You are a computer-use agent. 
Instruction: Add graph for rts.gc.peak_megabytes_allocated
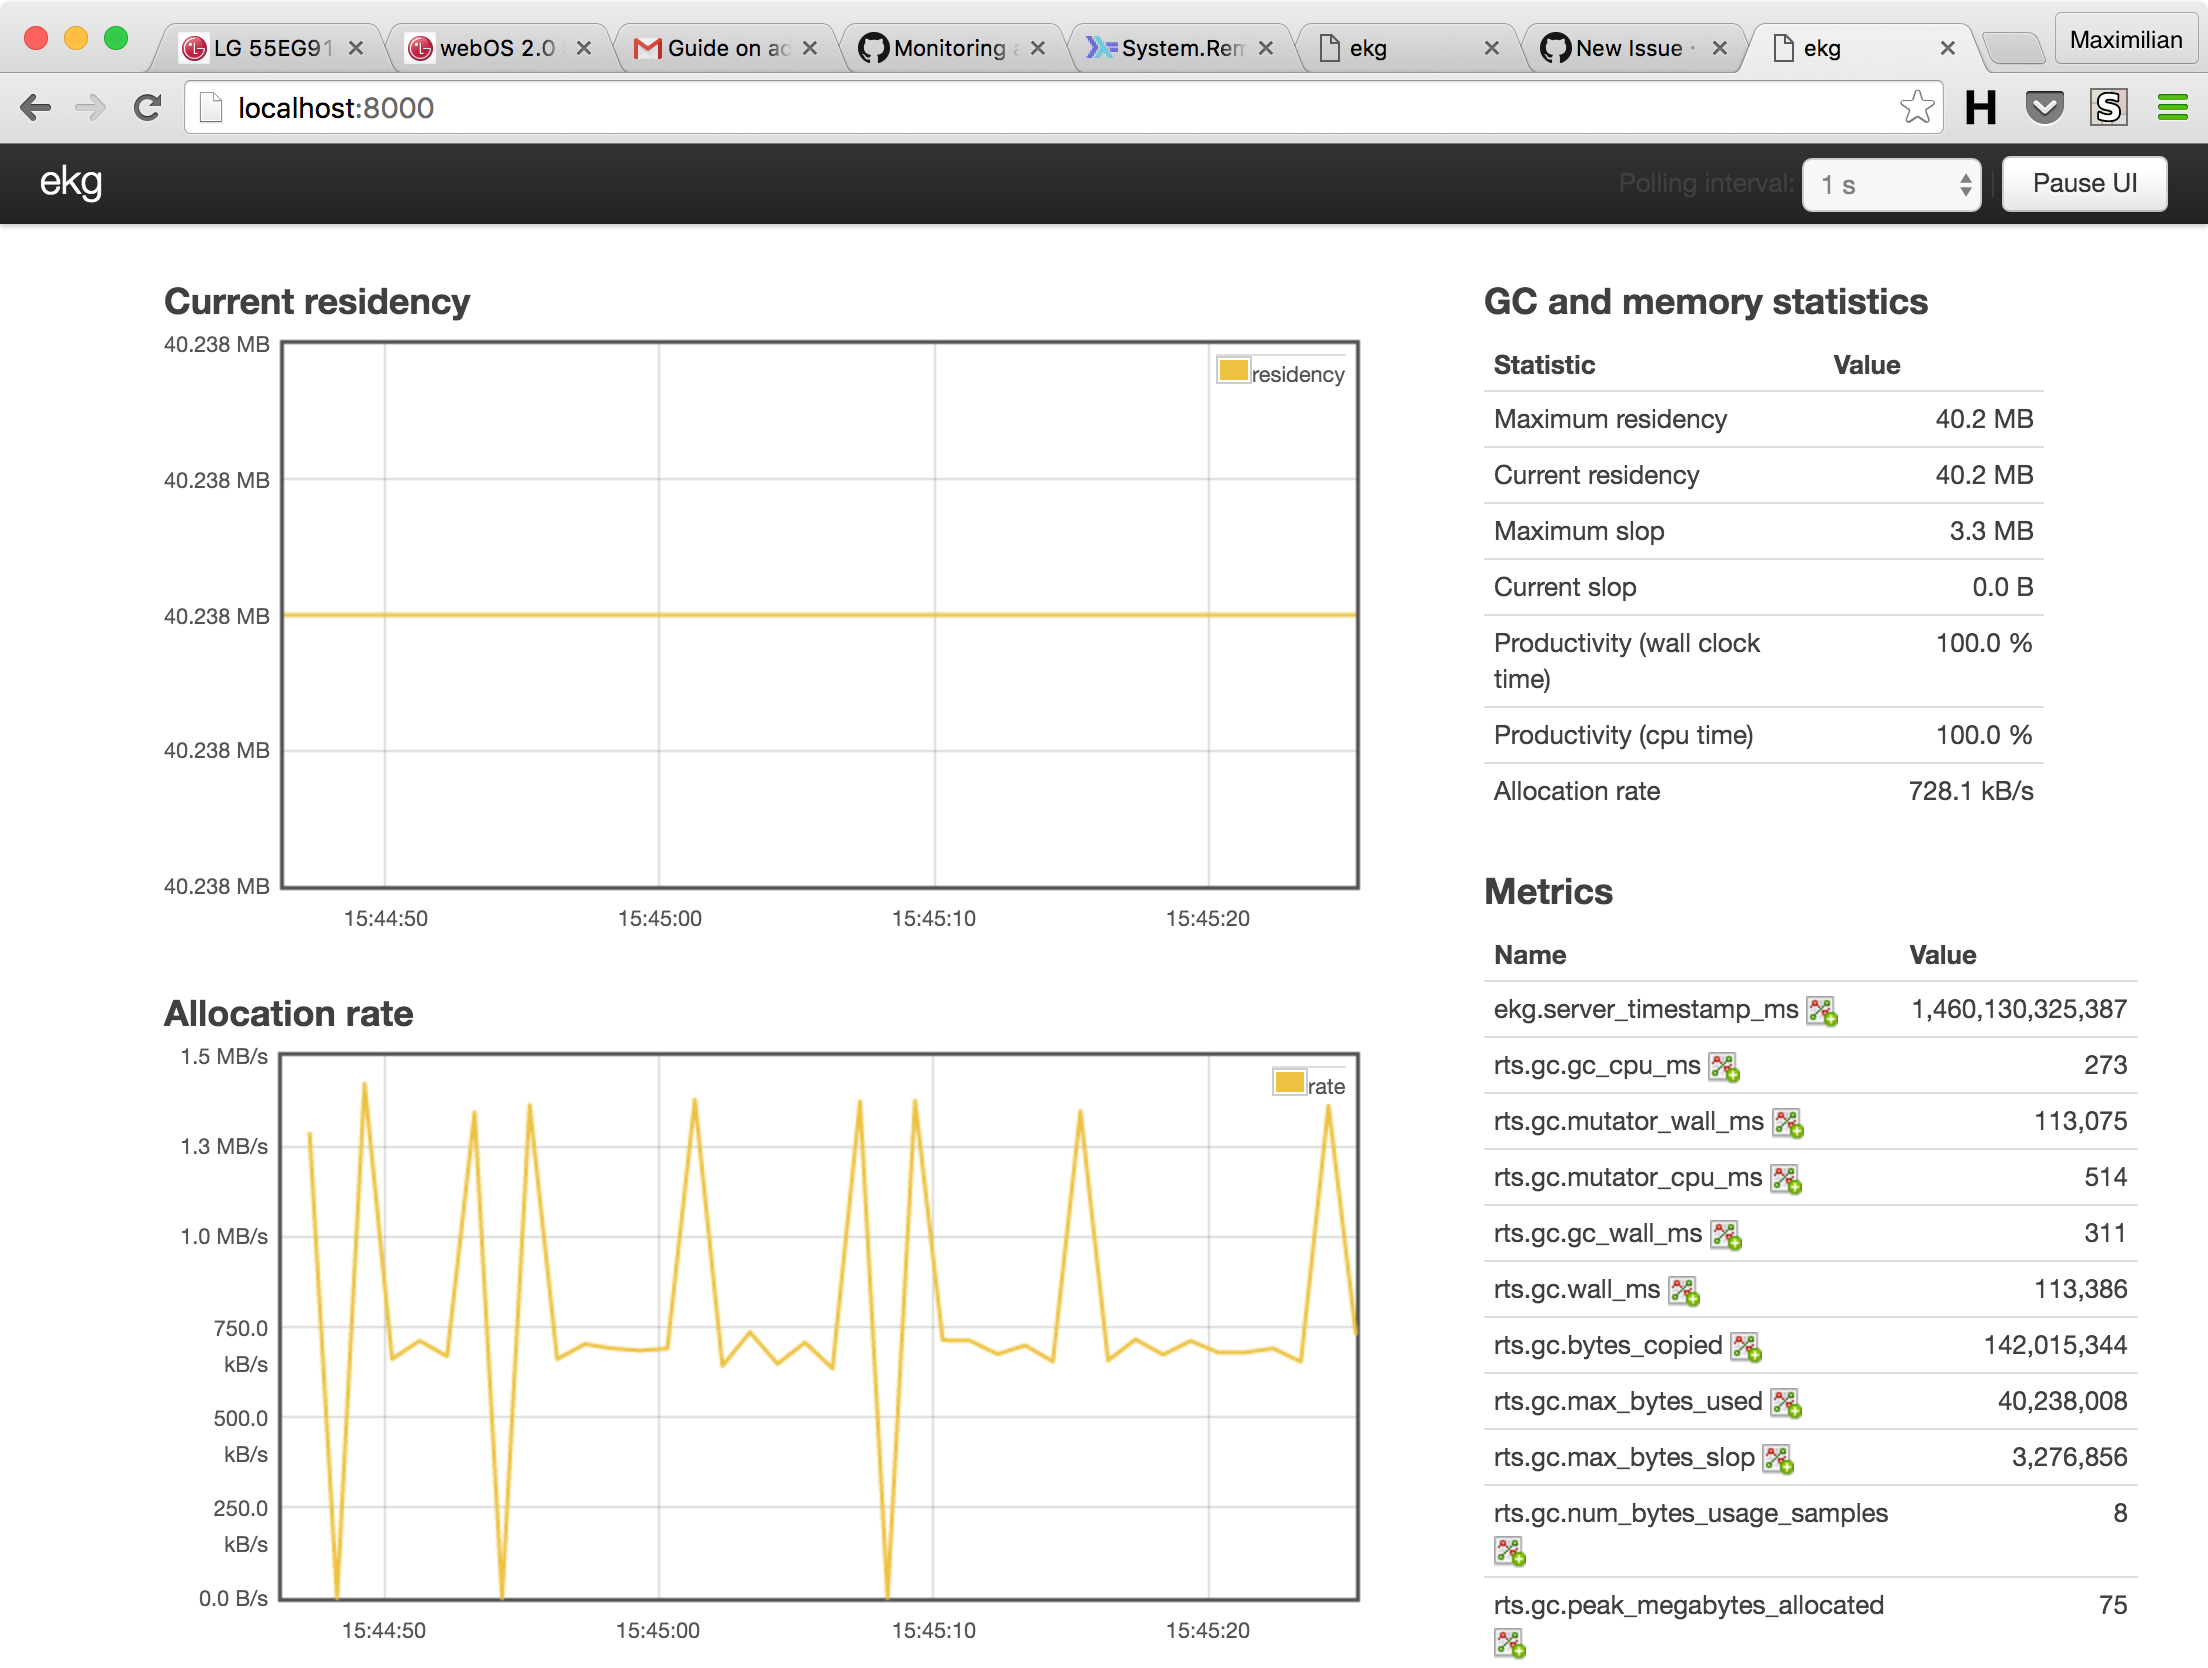(x=1509, y=1643)
